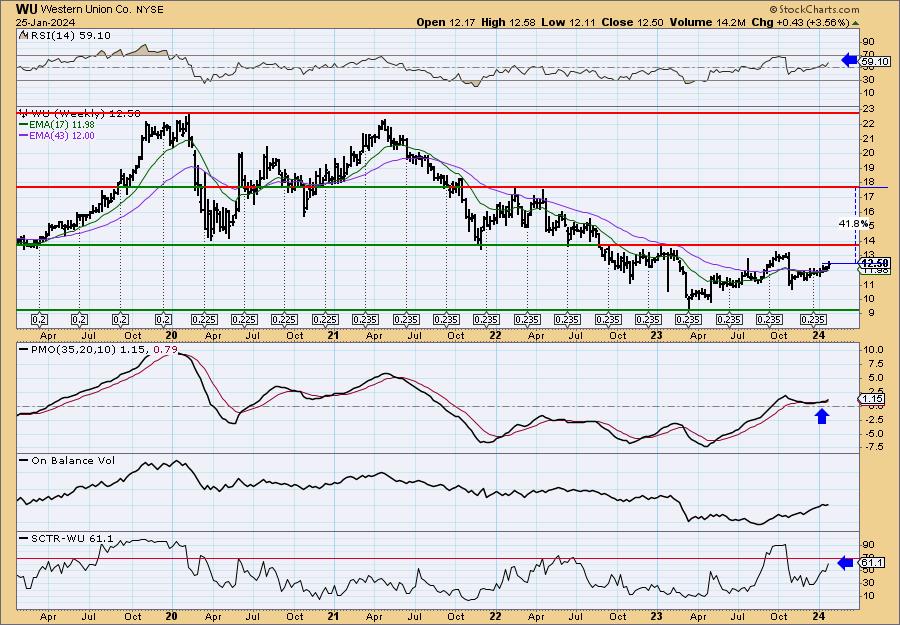Click the bold WU ticker symbol
Screen dimensions: 900x625
tap(28, 9)
